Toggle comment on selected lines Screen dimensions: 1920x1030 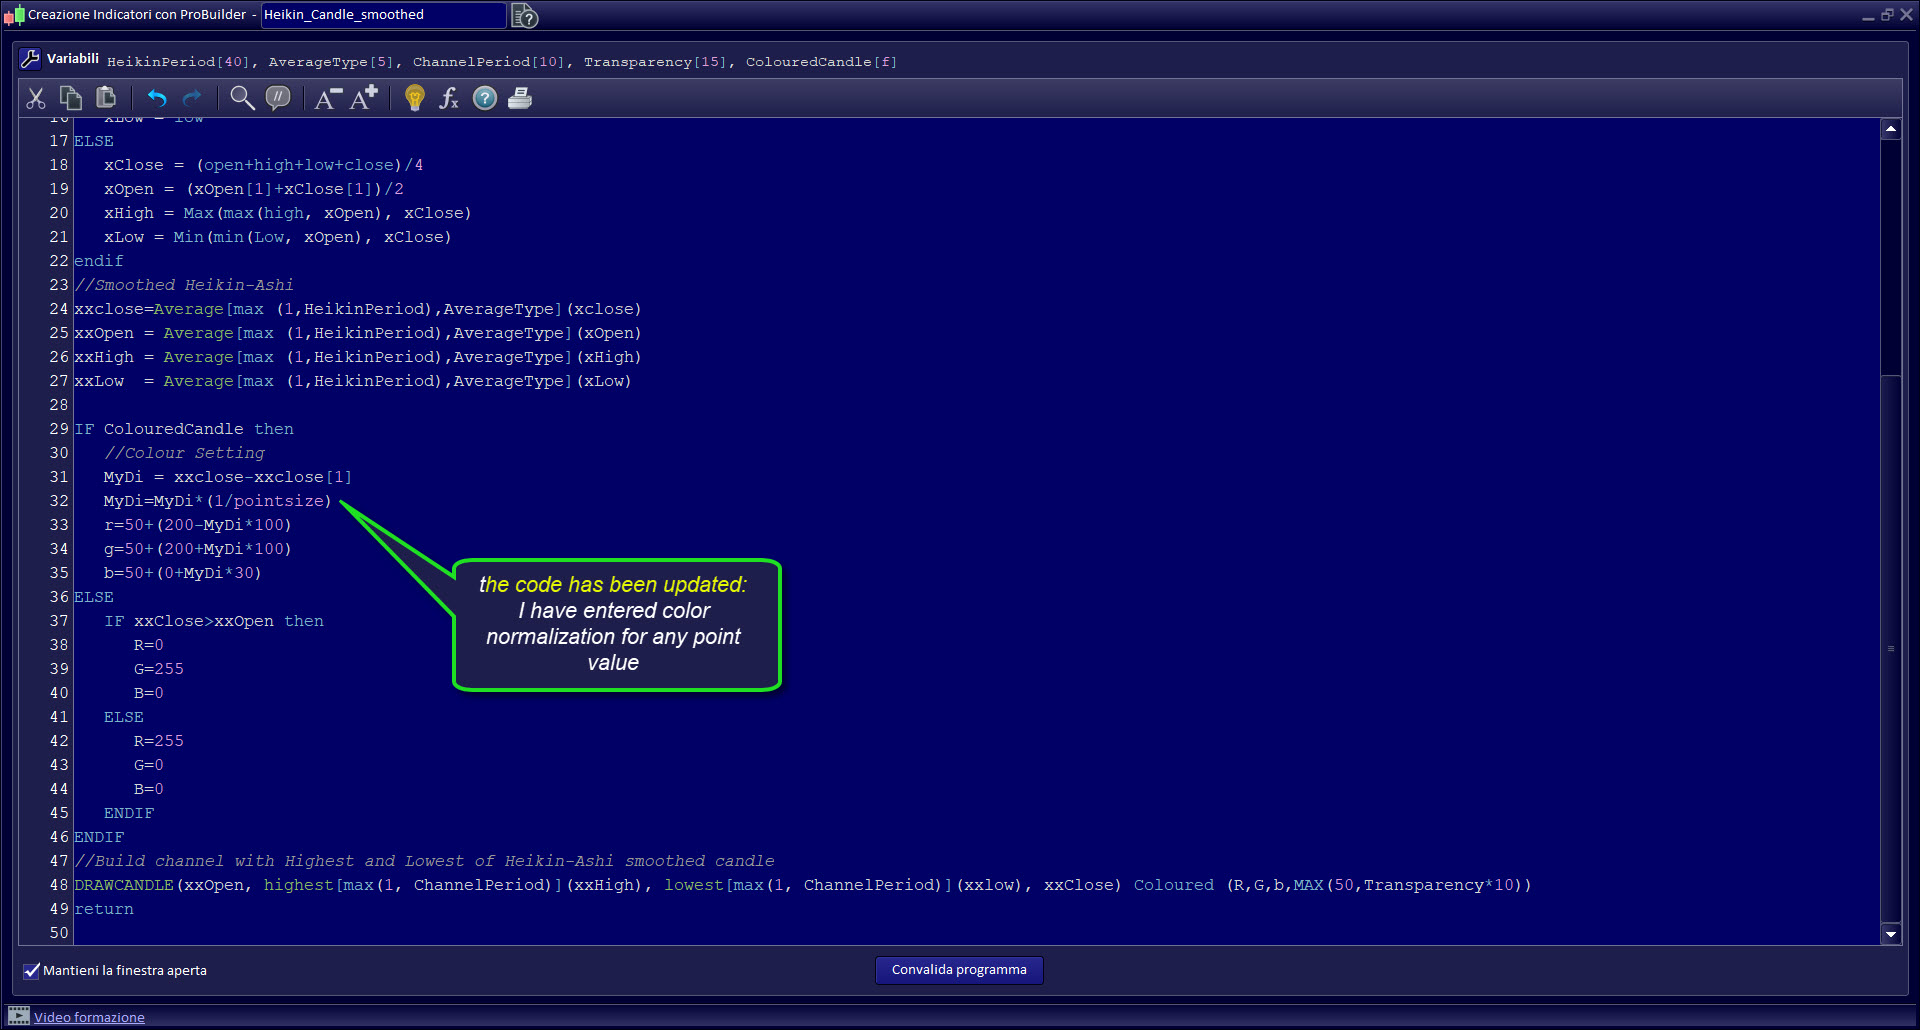point(278,98)
